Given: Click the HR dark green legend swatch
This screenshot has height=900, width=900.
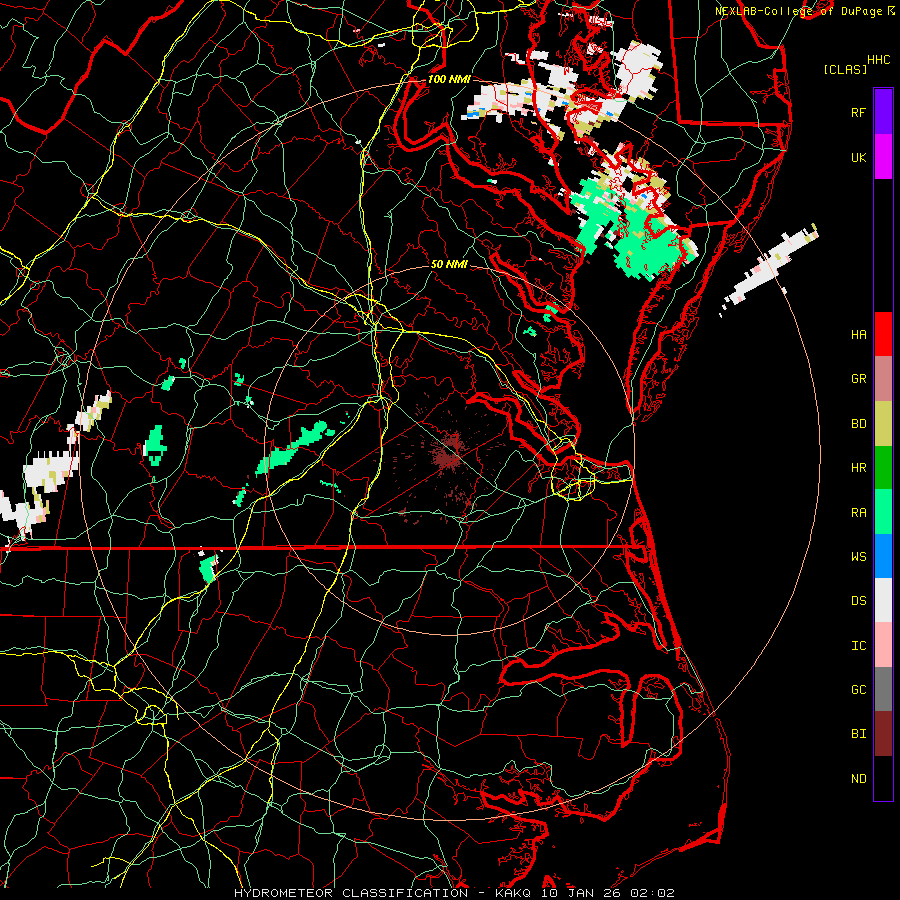Looking at the screenshot, I should [883, 468].
